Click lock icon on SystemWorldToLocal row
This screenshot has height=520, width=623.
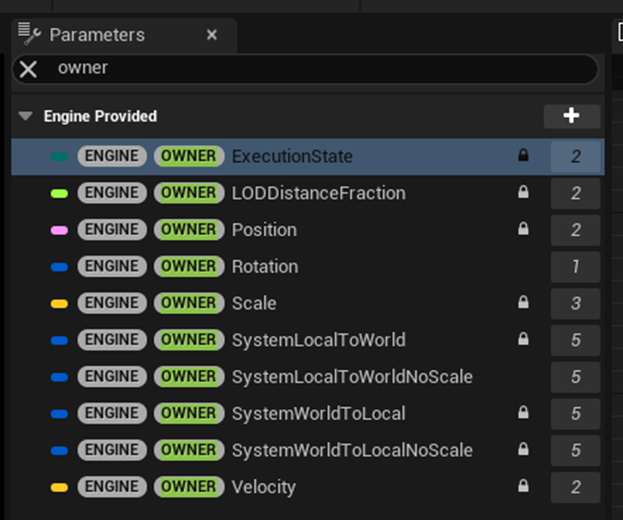(x=523, y=412)
